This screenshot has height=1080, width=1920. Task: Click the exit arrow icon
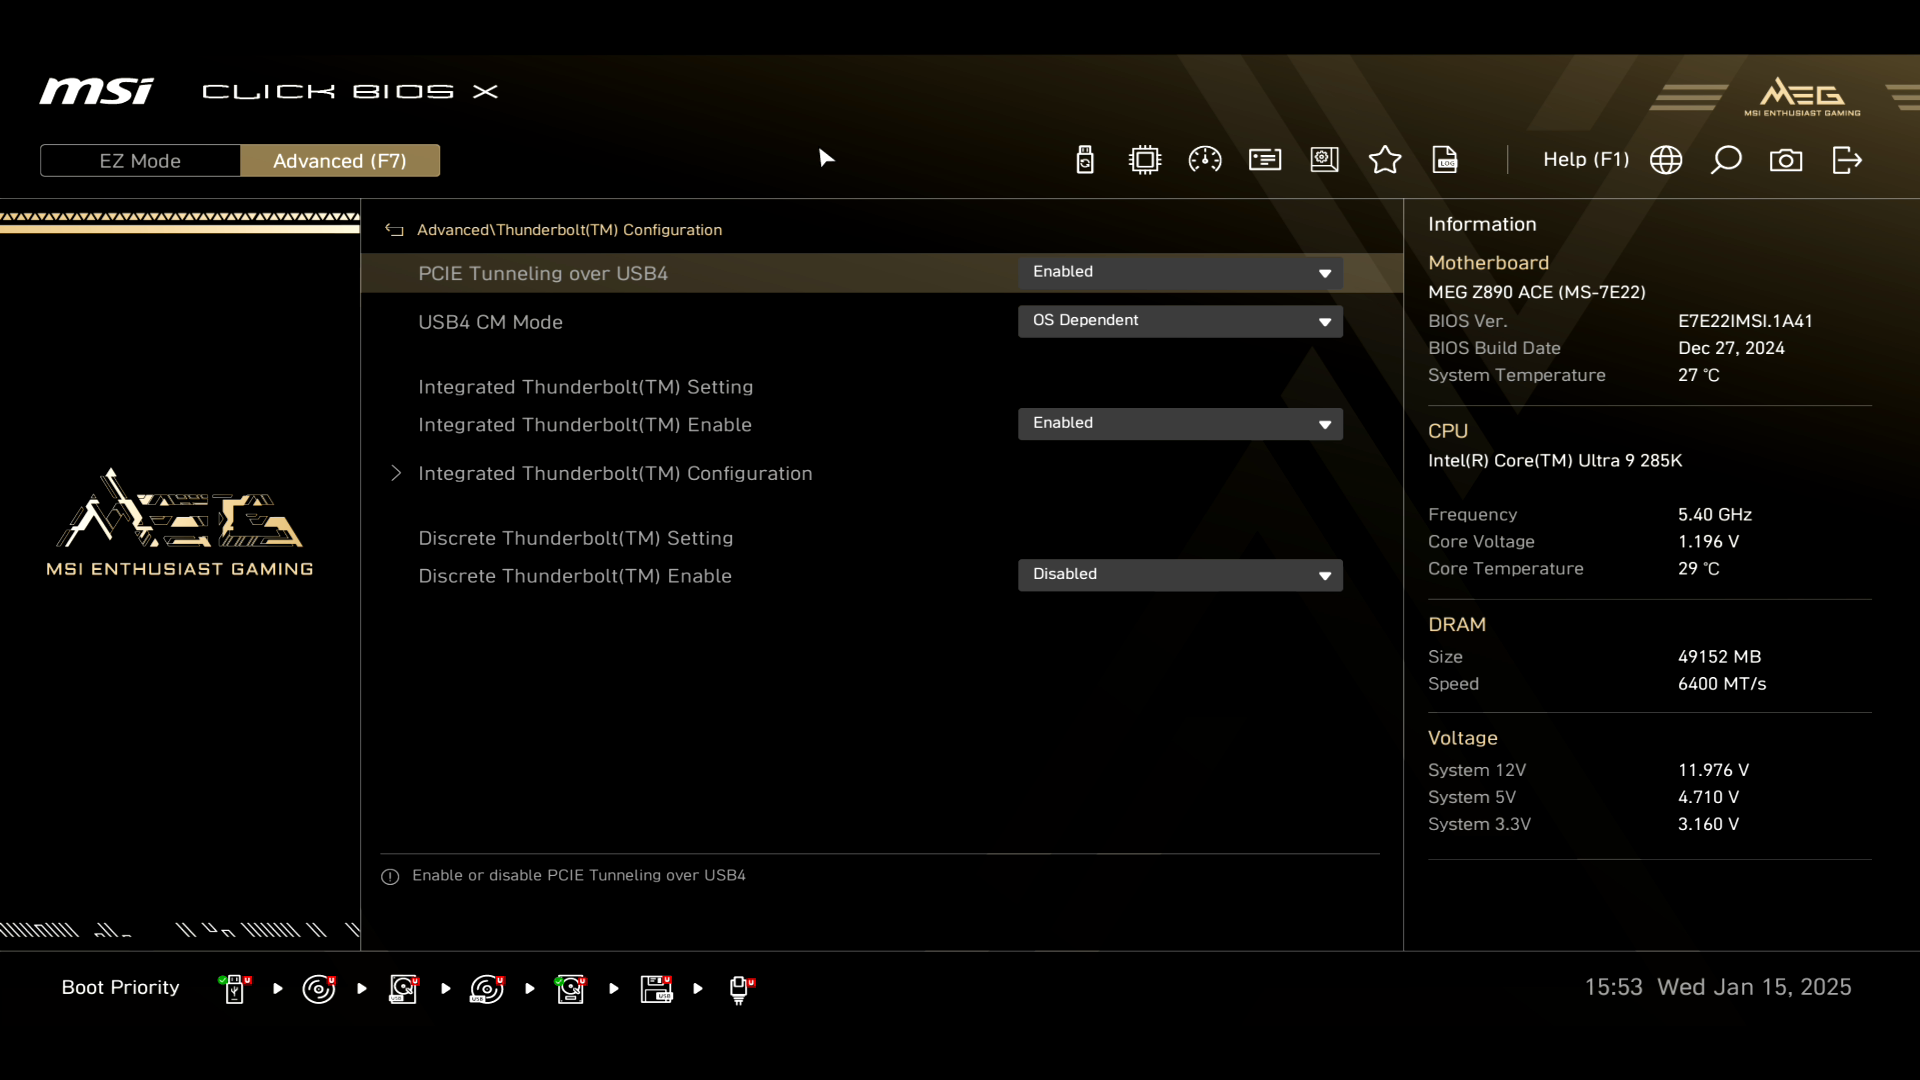pyautogui.click(x=1847, y=160)
